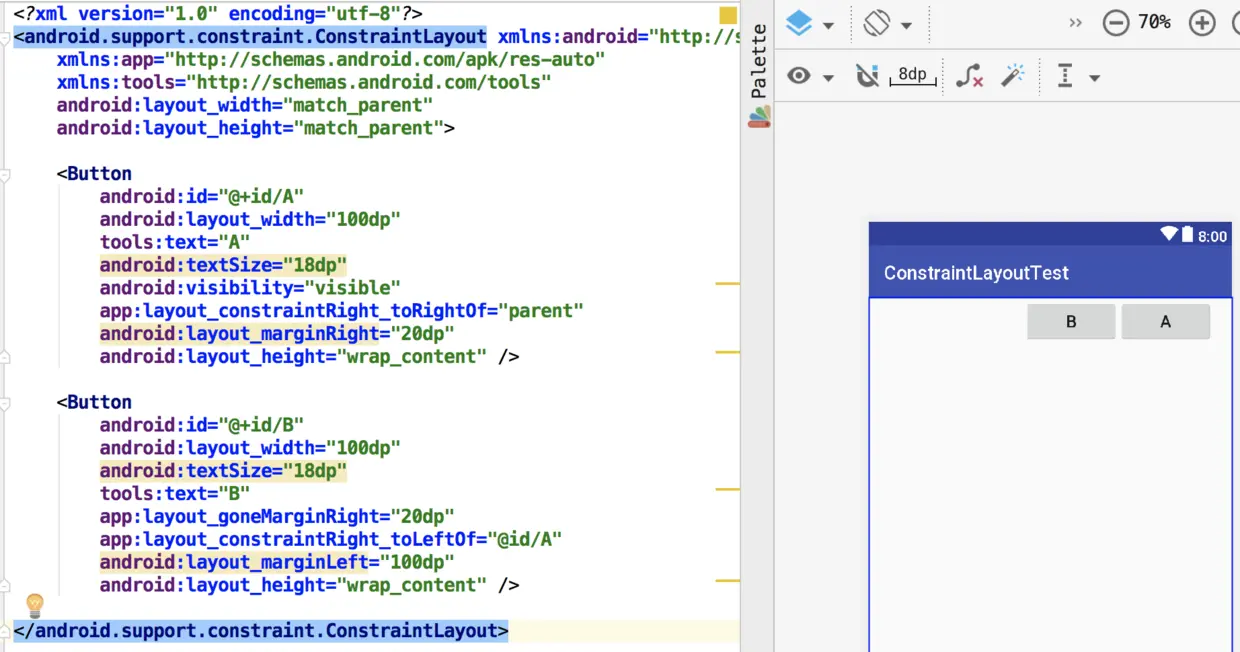Viewport: 1240px width, 652px height.
Task: Collapse the Button with id A fold marker
Action: [x=5, y=174]
